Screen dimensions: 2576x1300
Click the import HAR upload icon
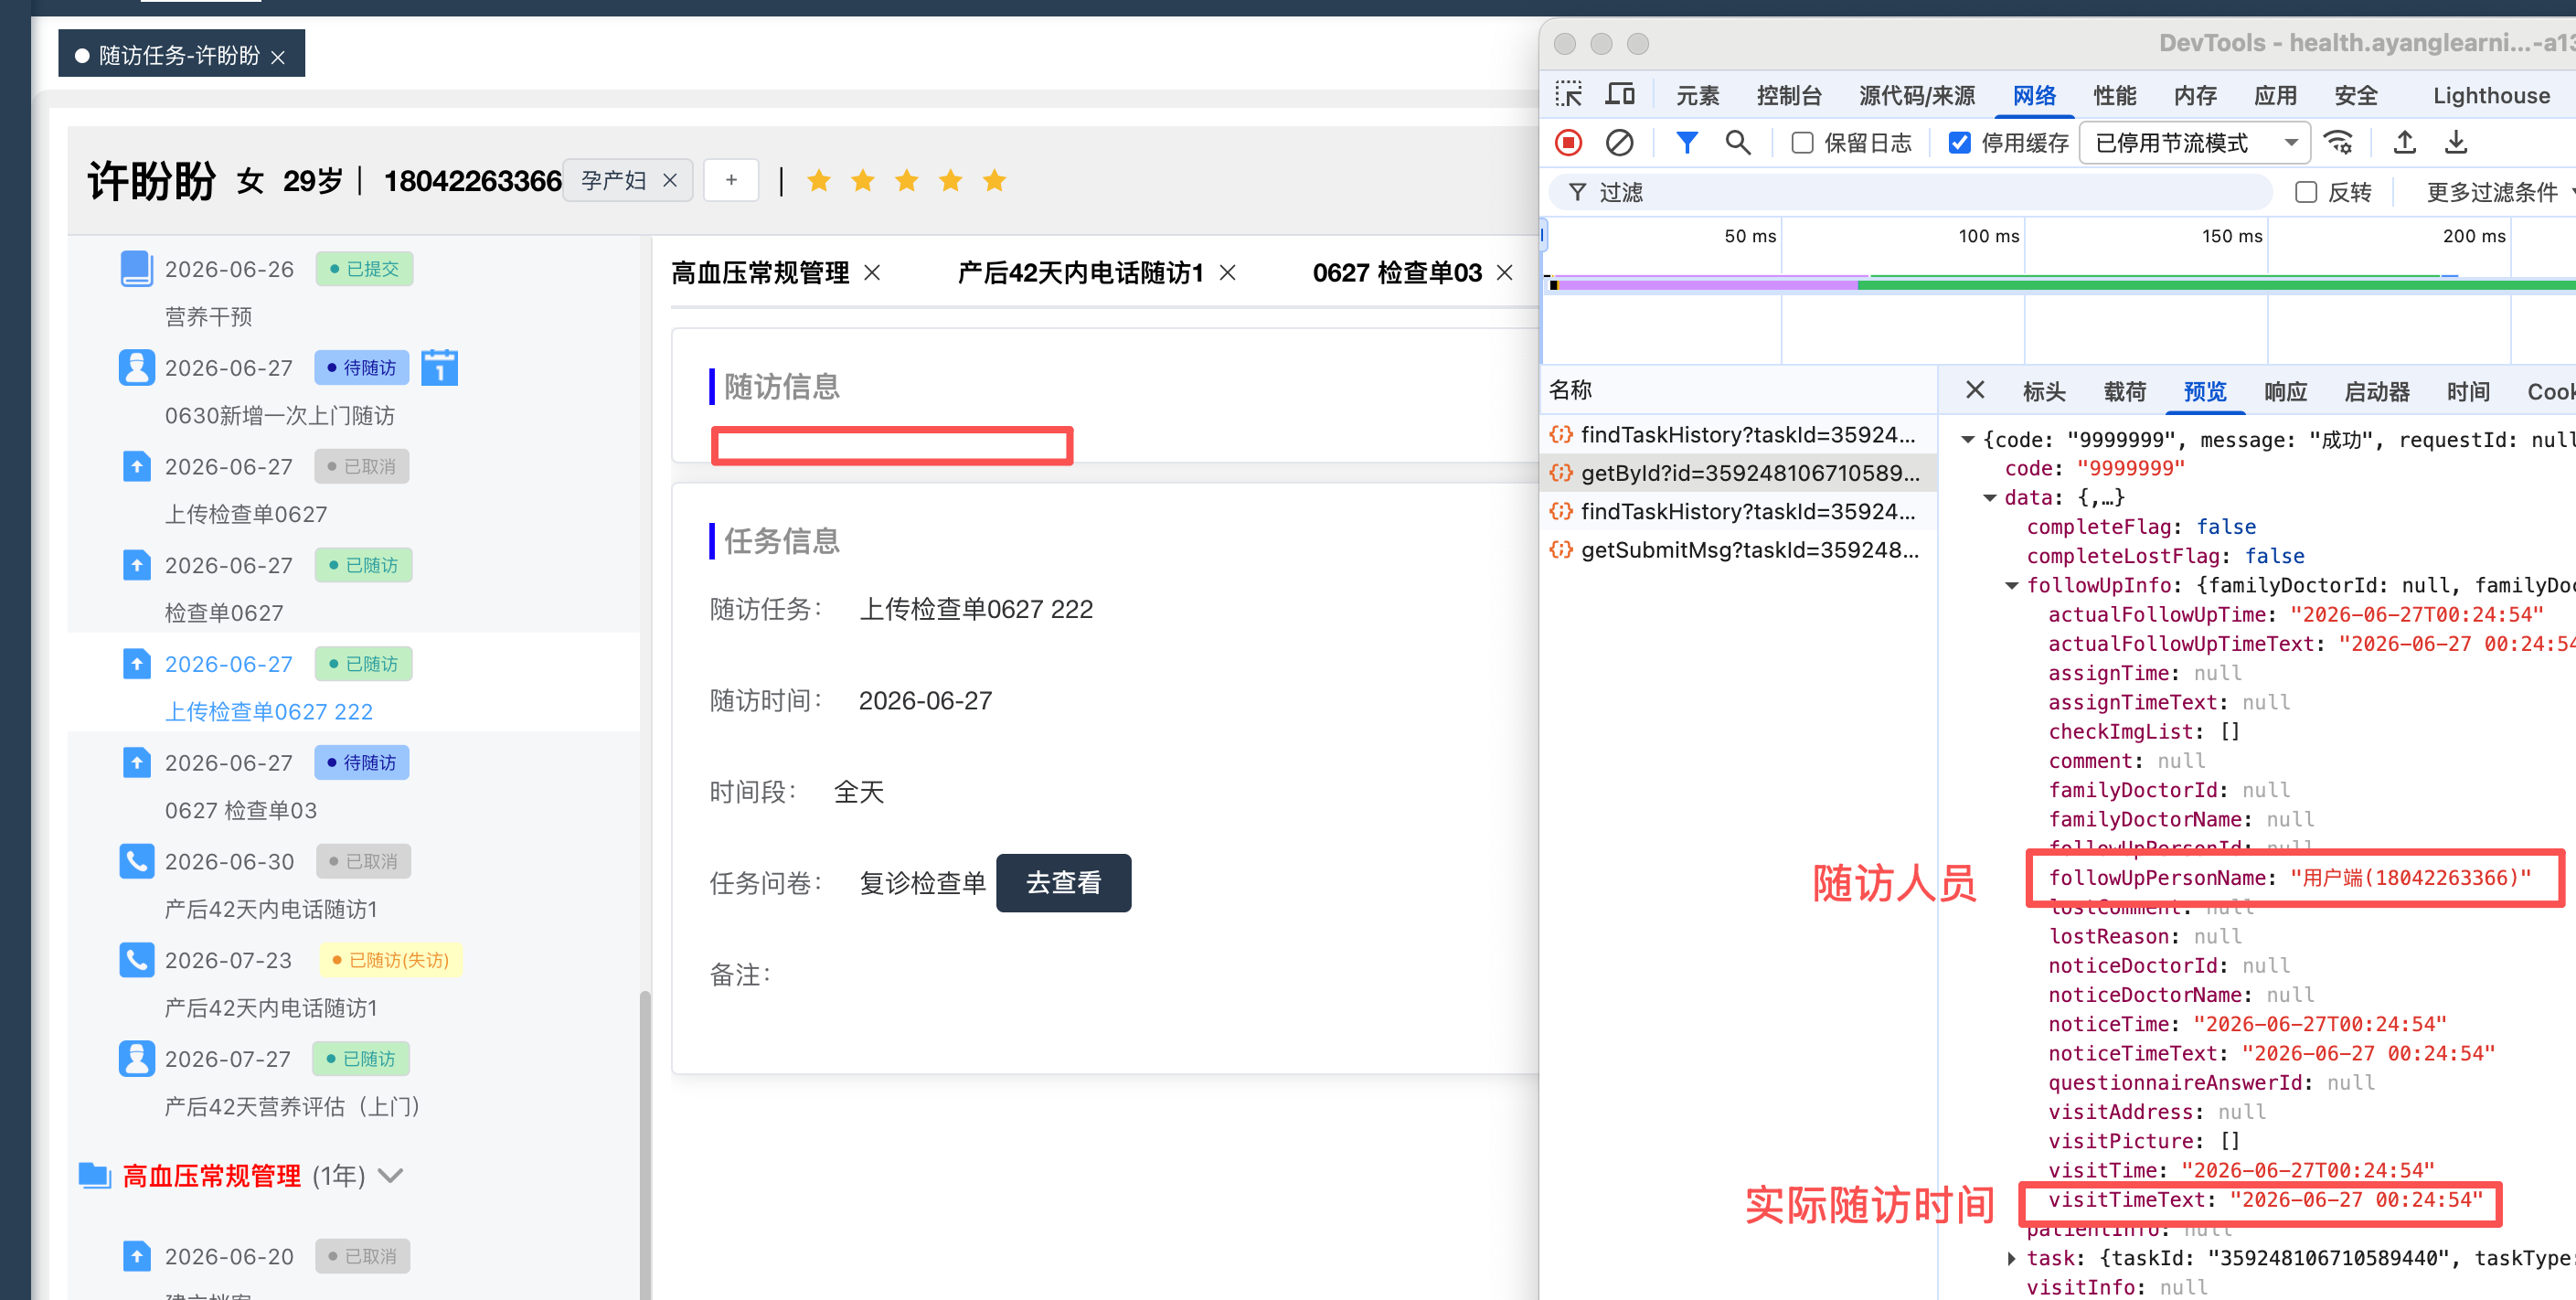2405,143
